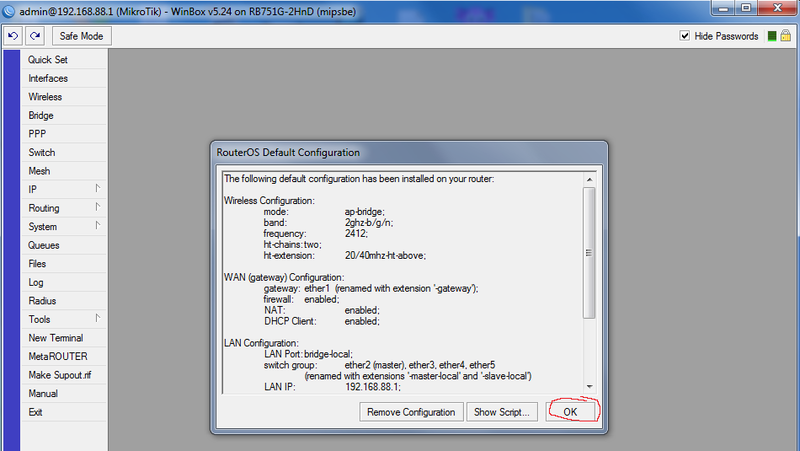This screenshot has width=800, height=451.
Task: Click the green status indicator icon
Action: (x=772, y=36)
